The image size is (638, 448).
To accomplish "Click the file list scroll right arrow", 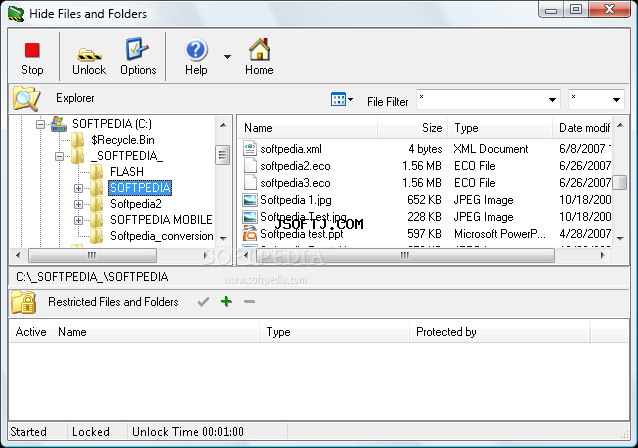I will pos(603,256).
